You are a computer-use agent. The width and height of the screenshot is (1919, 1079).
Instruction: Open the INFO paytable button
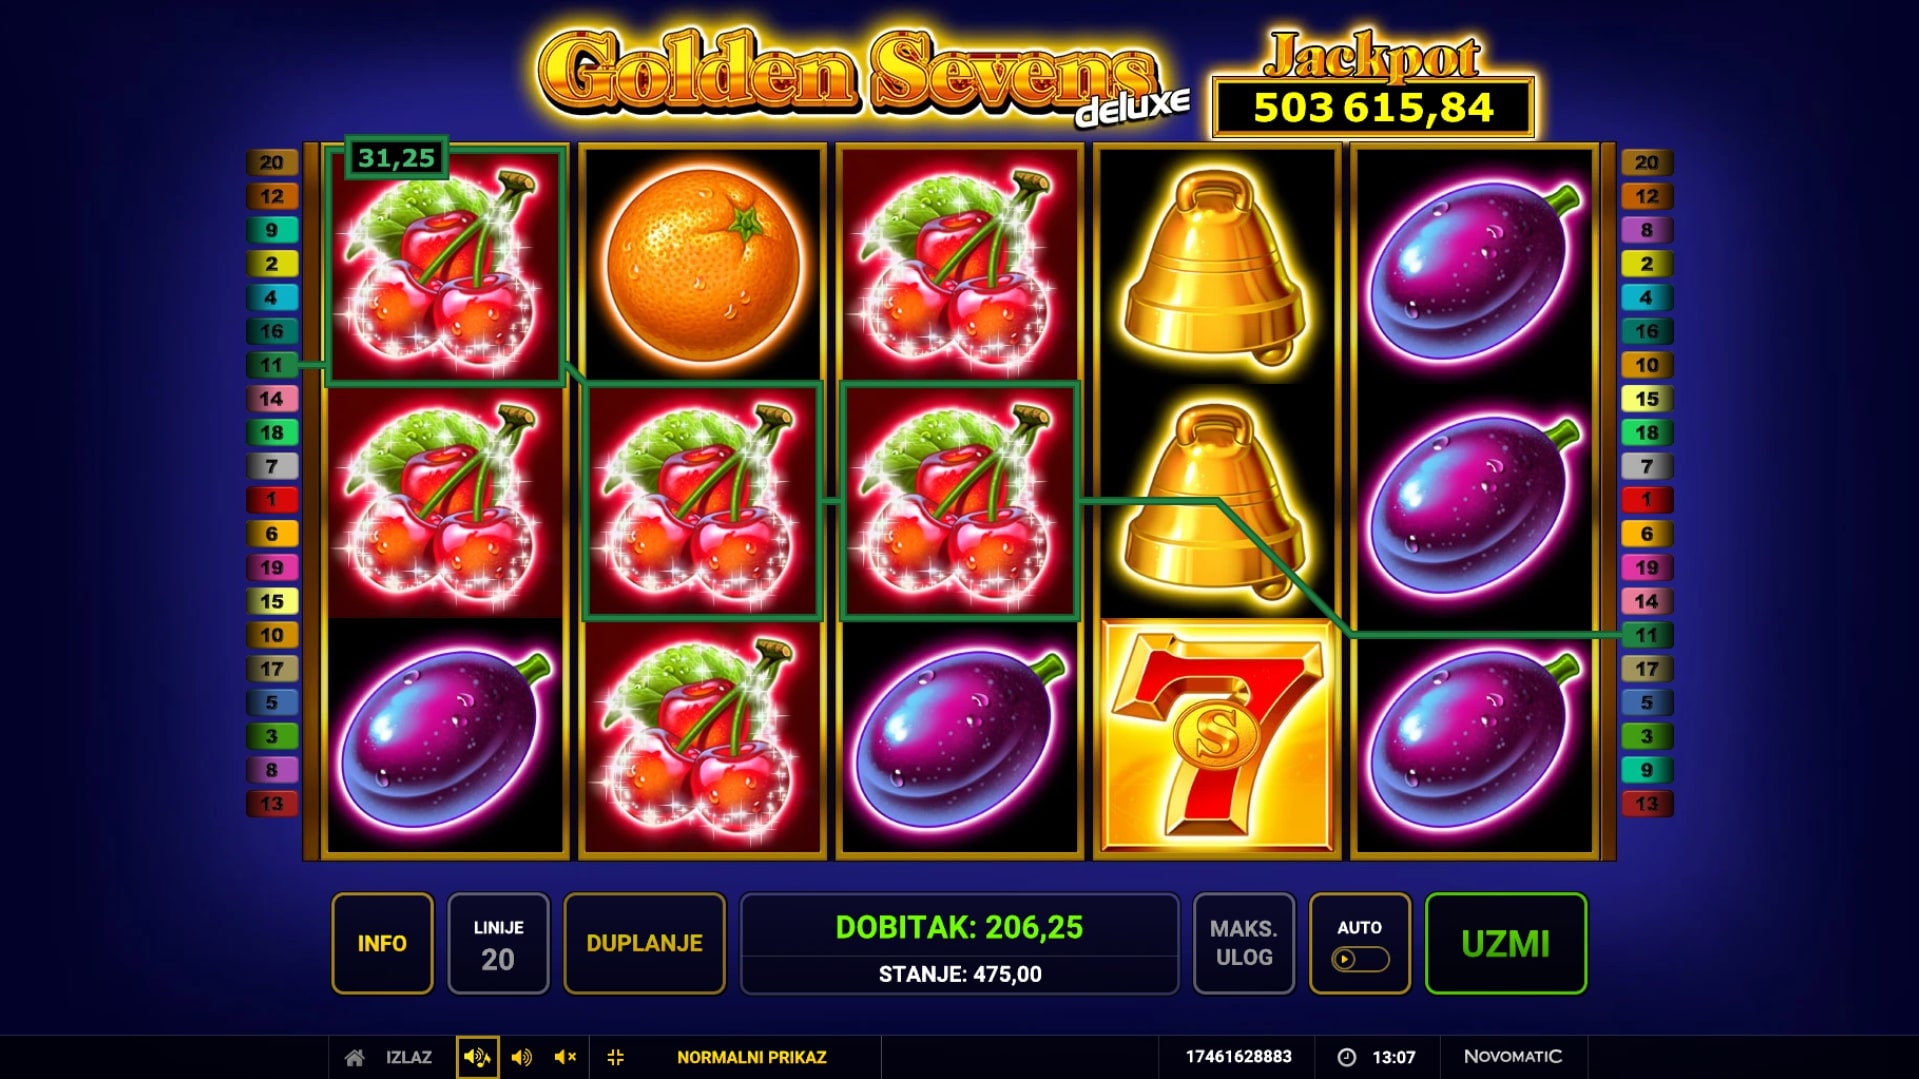click(x=382, y=943)
